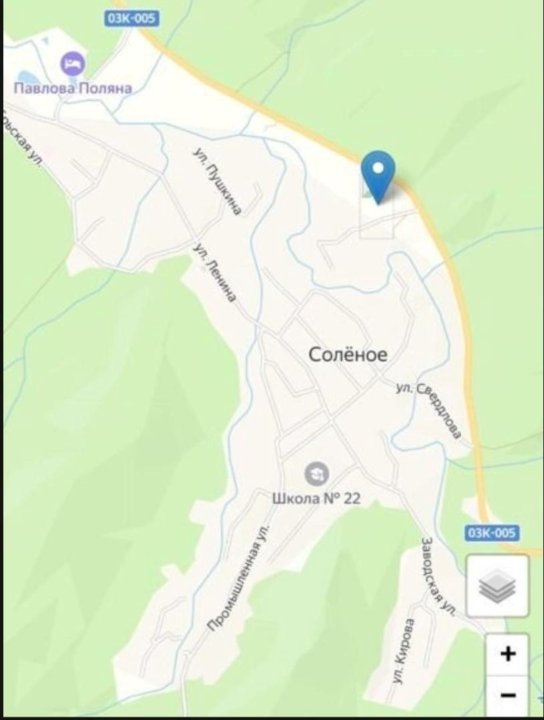This screenshot has width=544, height=720.
Task: Click the 03K-005 road badge at top
Action: pos(132,18)
